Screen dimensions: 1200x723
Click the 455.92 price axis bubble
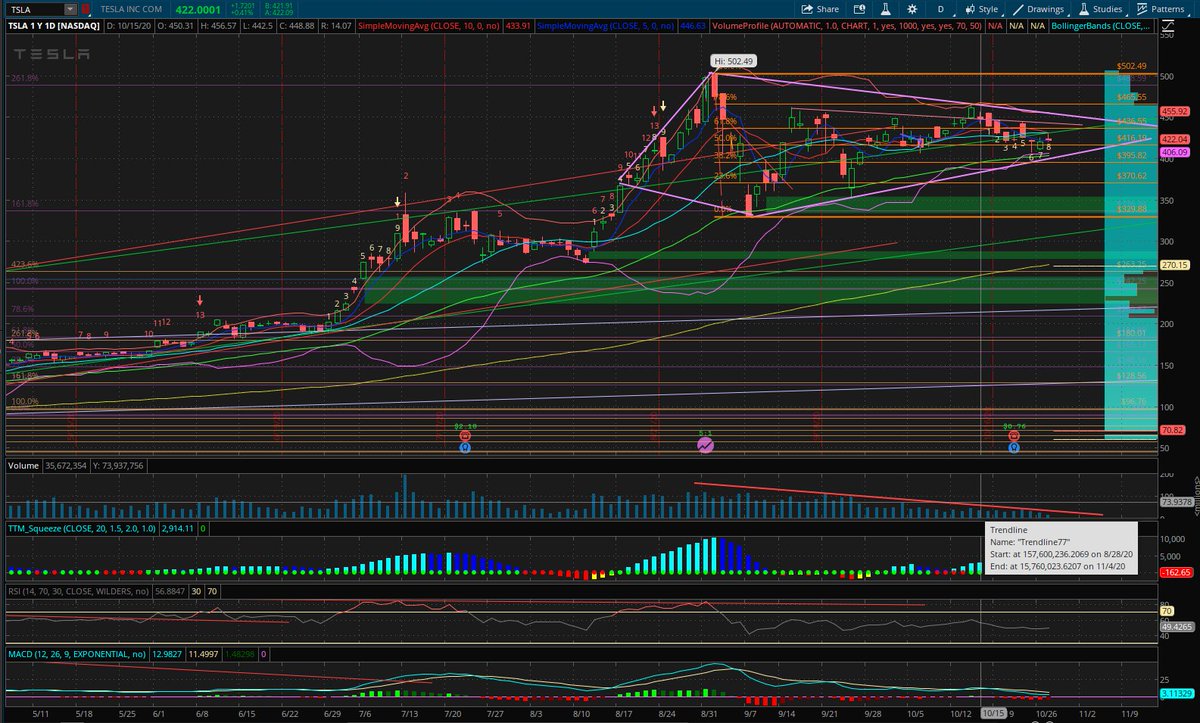(x=1174, y=111)
